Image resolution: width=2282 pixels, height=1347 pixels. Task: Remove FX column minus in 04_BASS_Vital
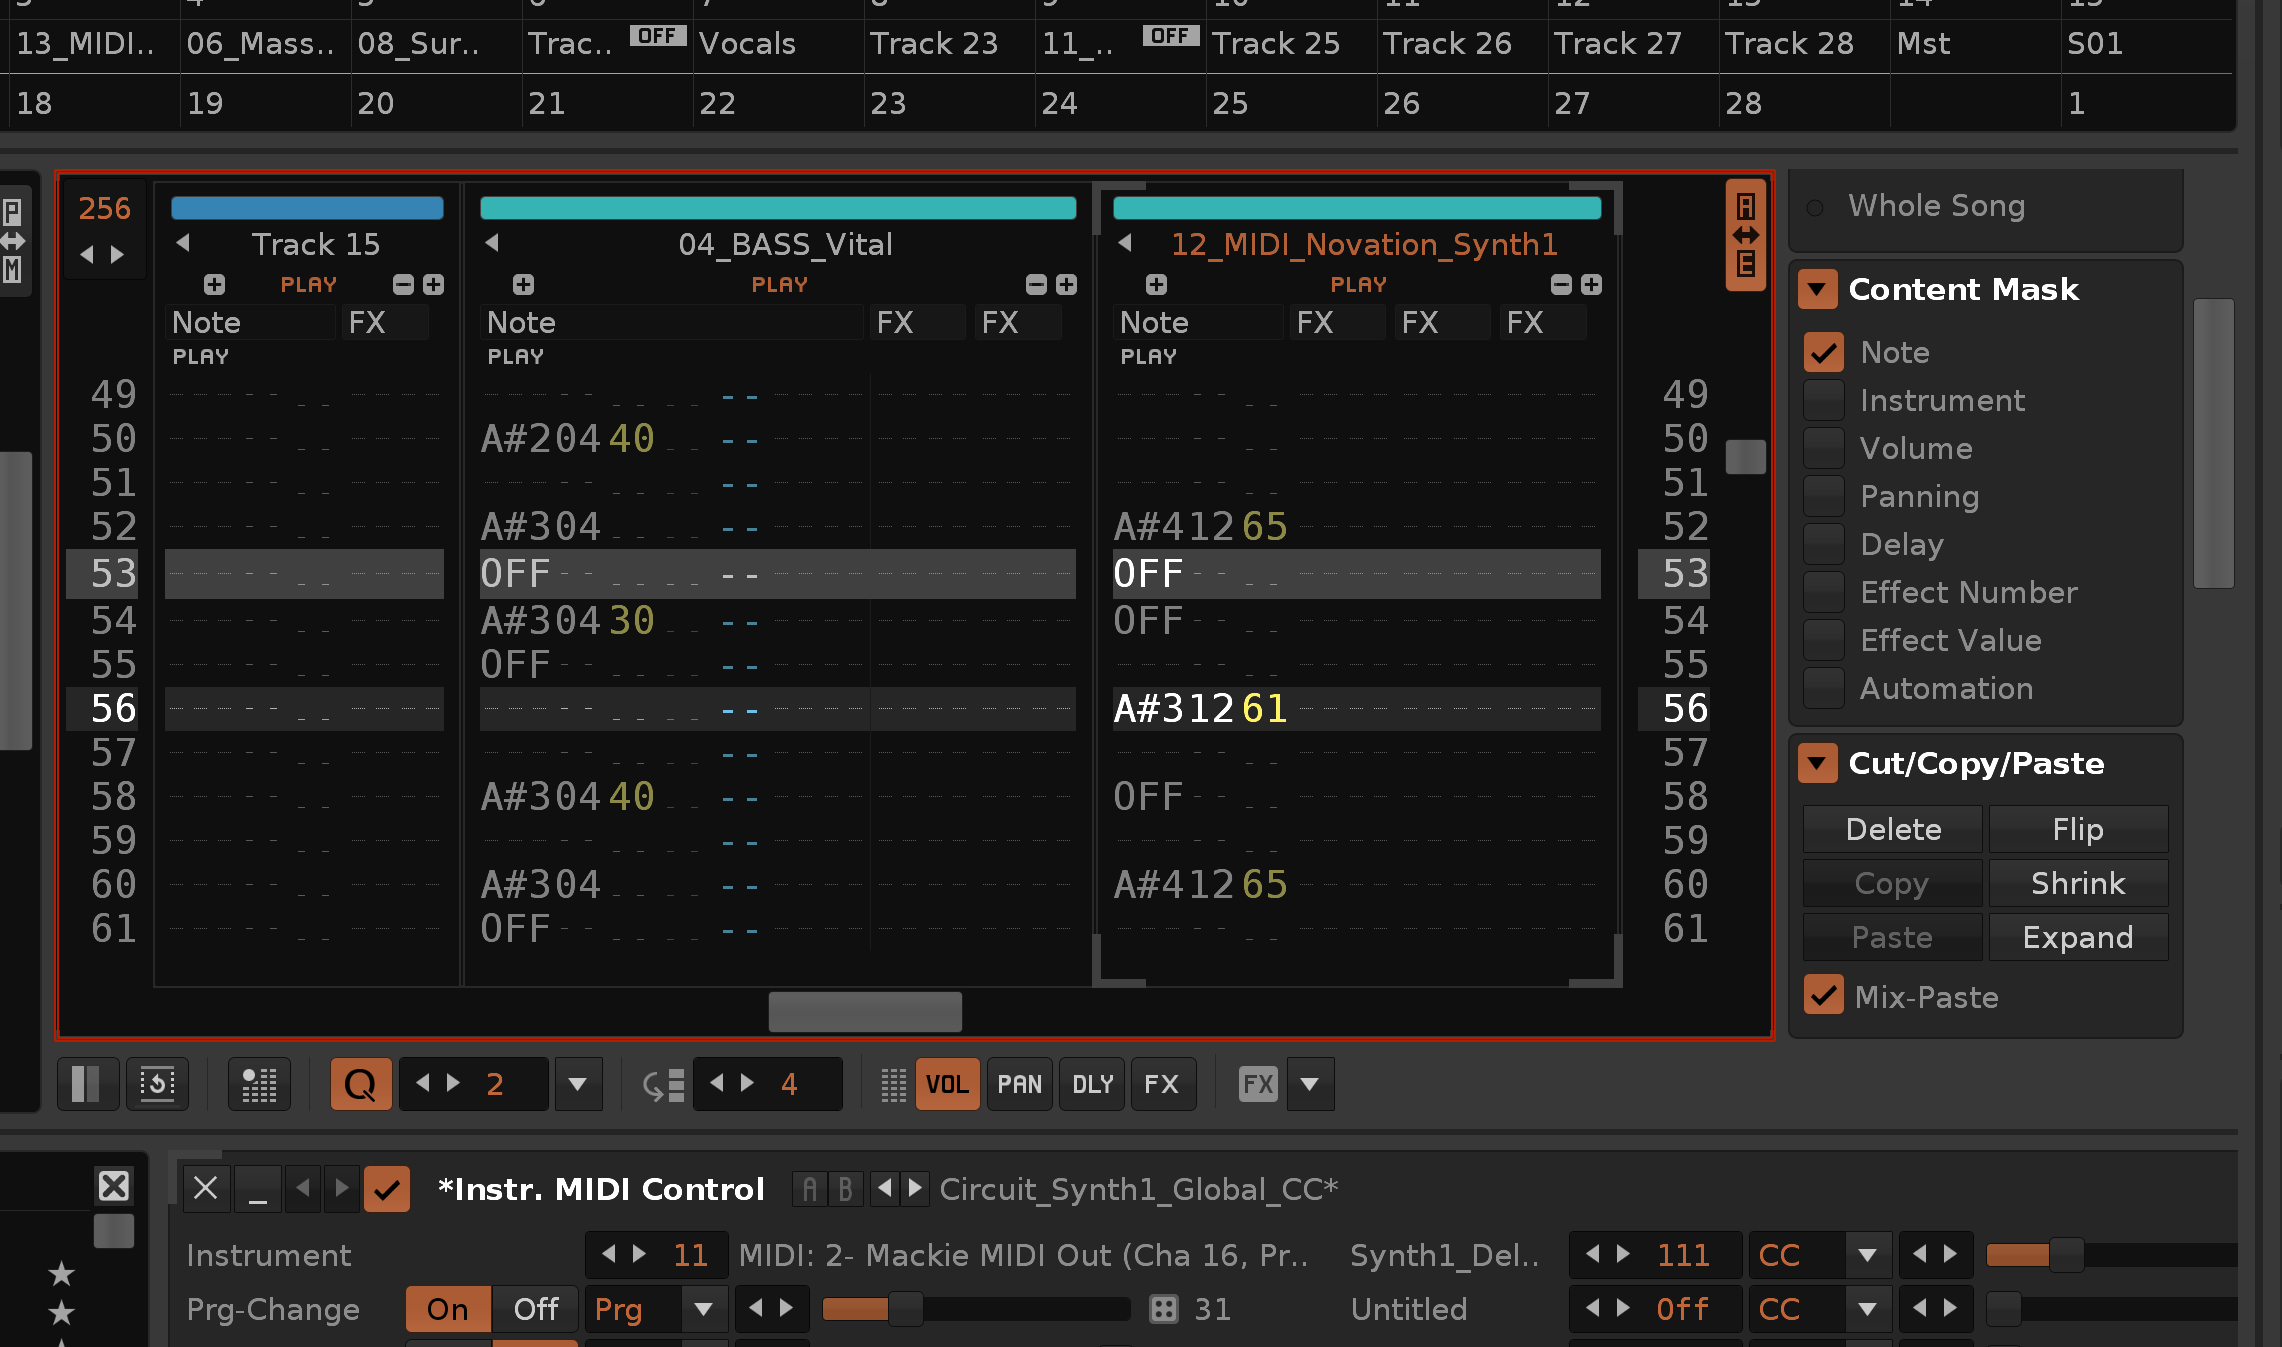[x=1037, y=284]
